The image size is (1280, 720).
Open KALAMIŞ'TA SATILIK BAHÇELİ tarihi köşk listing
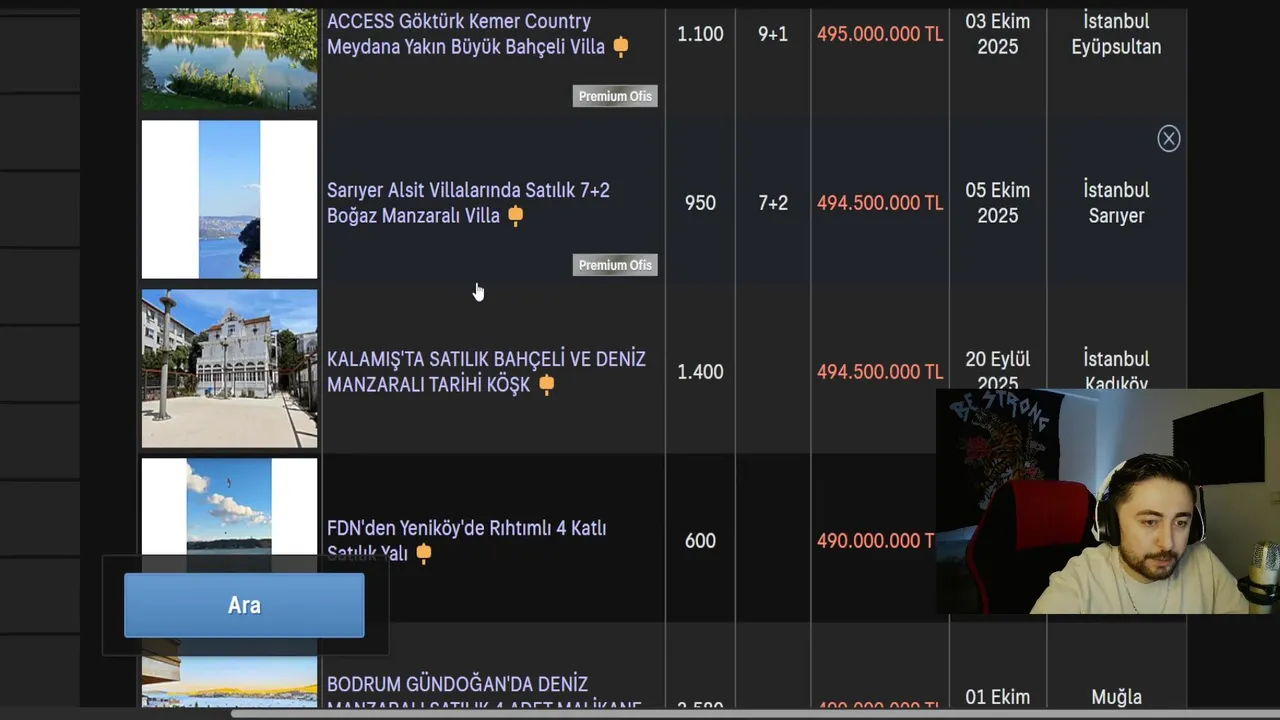486,372
